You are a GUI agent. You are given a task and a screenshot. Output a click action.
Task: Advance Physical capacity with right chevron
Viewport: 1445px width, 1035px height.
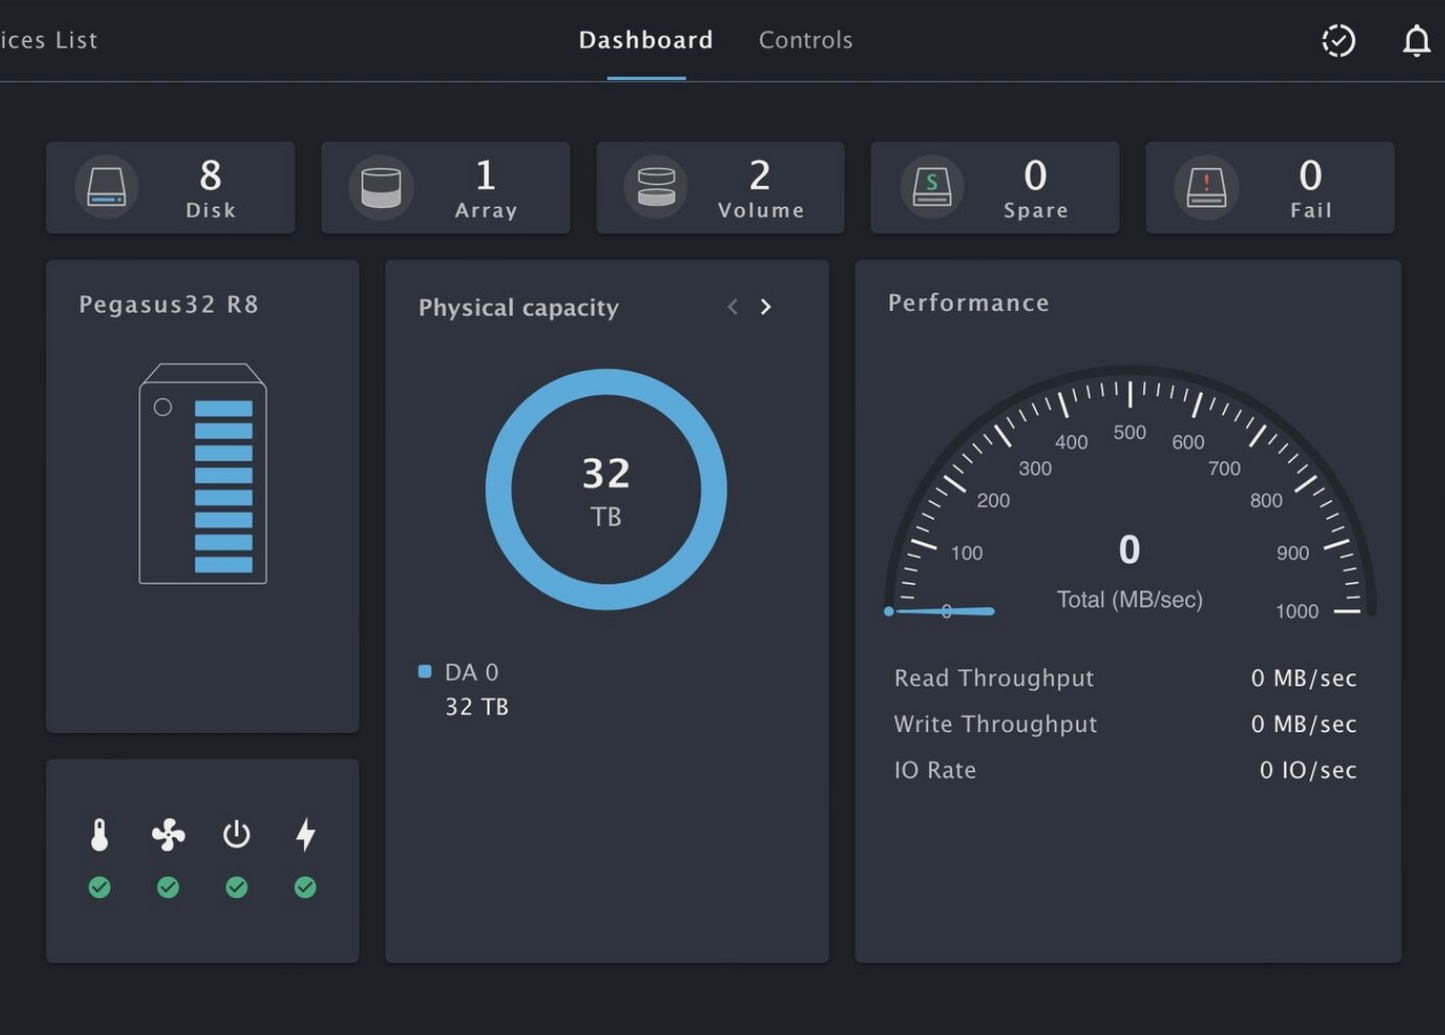tap(766, 307)
